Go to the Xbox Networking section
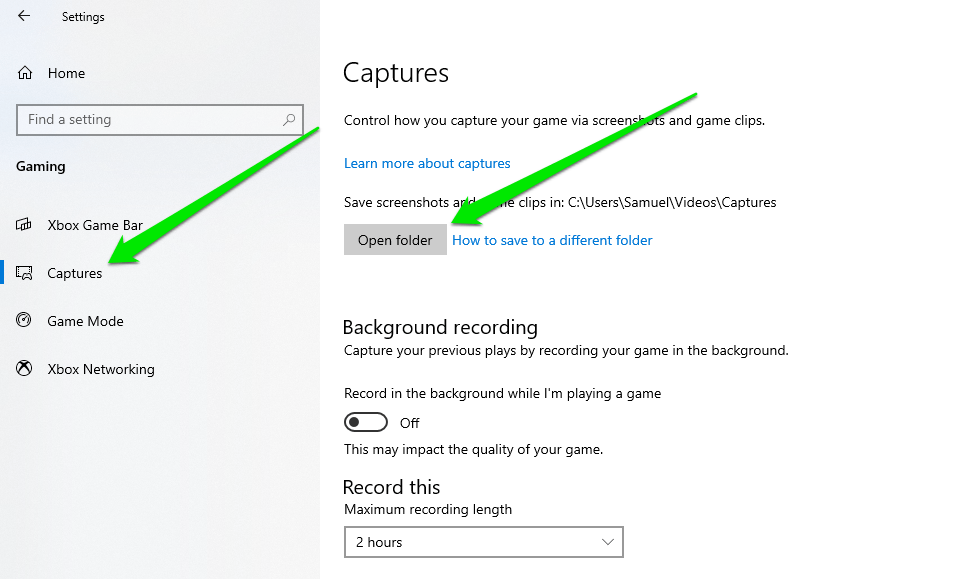The width and height of the screenshot is (974, 579). (101, 369)
